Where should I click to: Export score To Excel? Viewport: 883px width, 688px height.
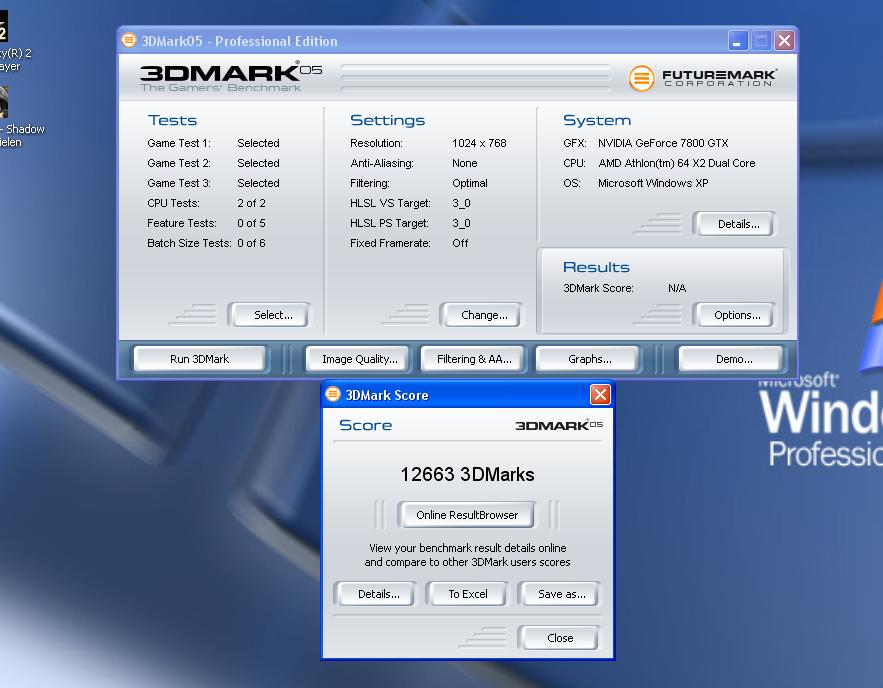coord(467,594)
